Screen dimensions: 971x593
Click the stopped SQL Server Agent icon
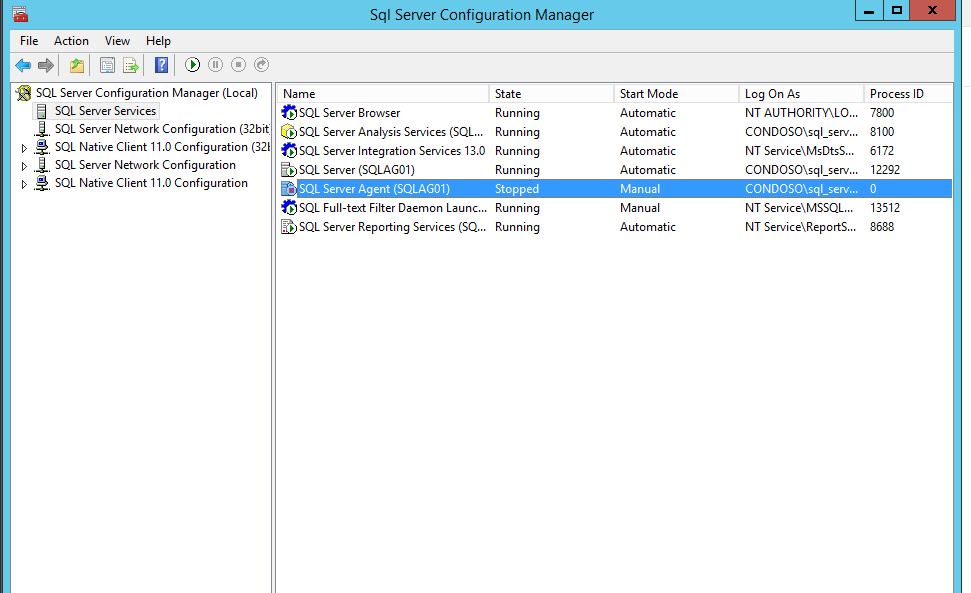click(x=289, y=189)
